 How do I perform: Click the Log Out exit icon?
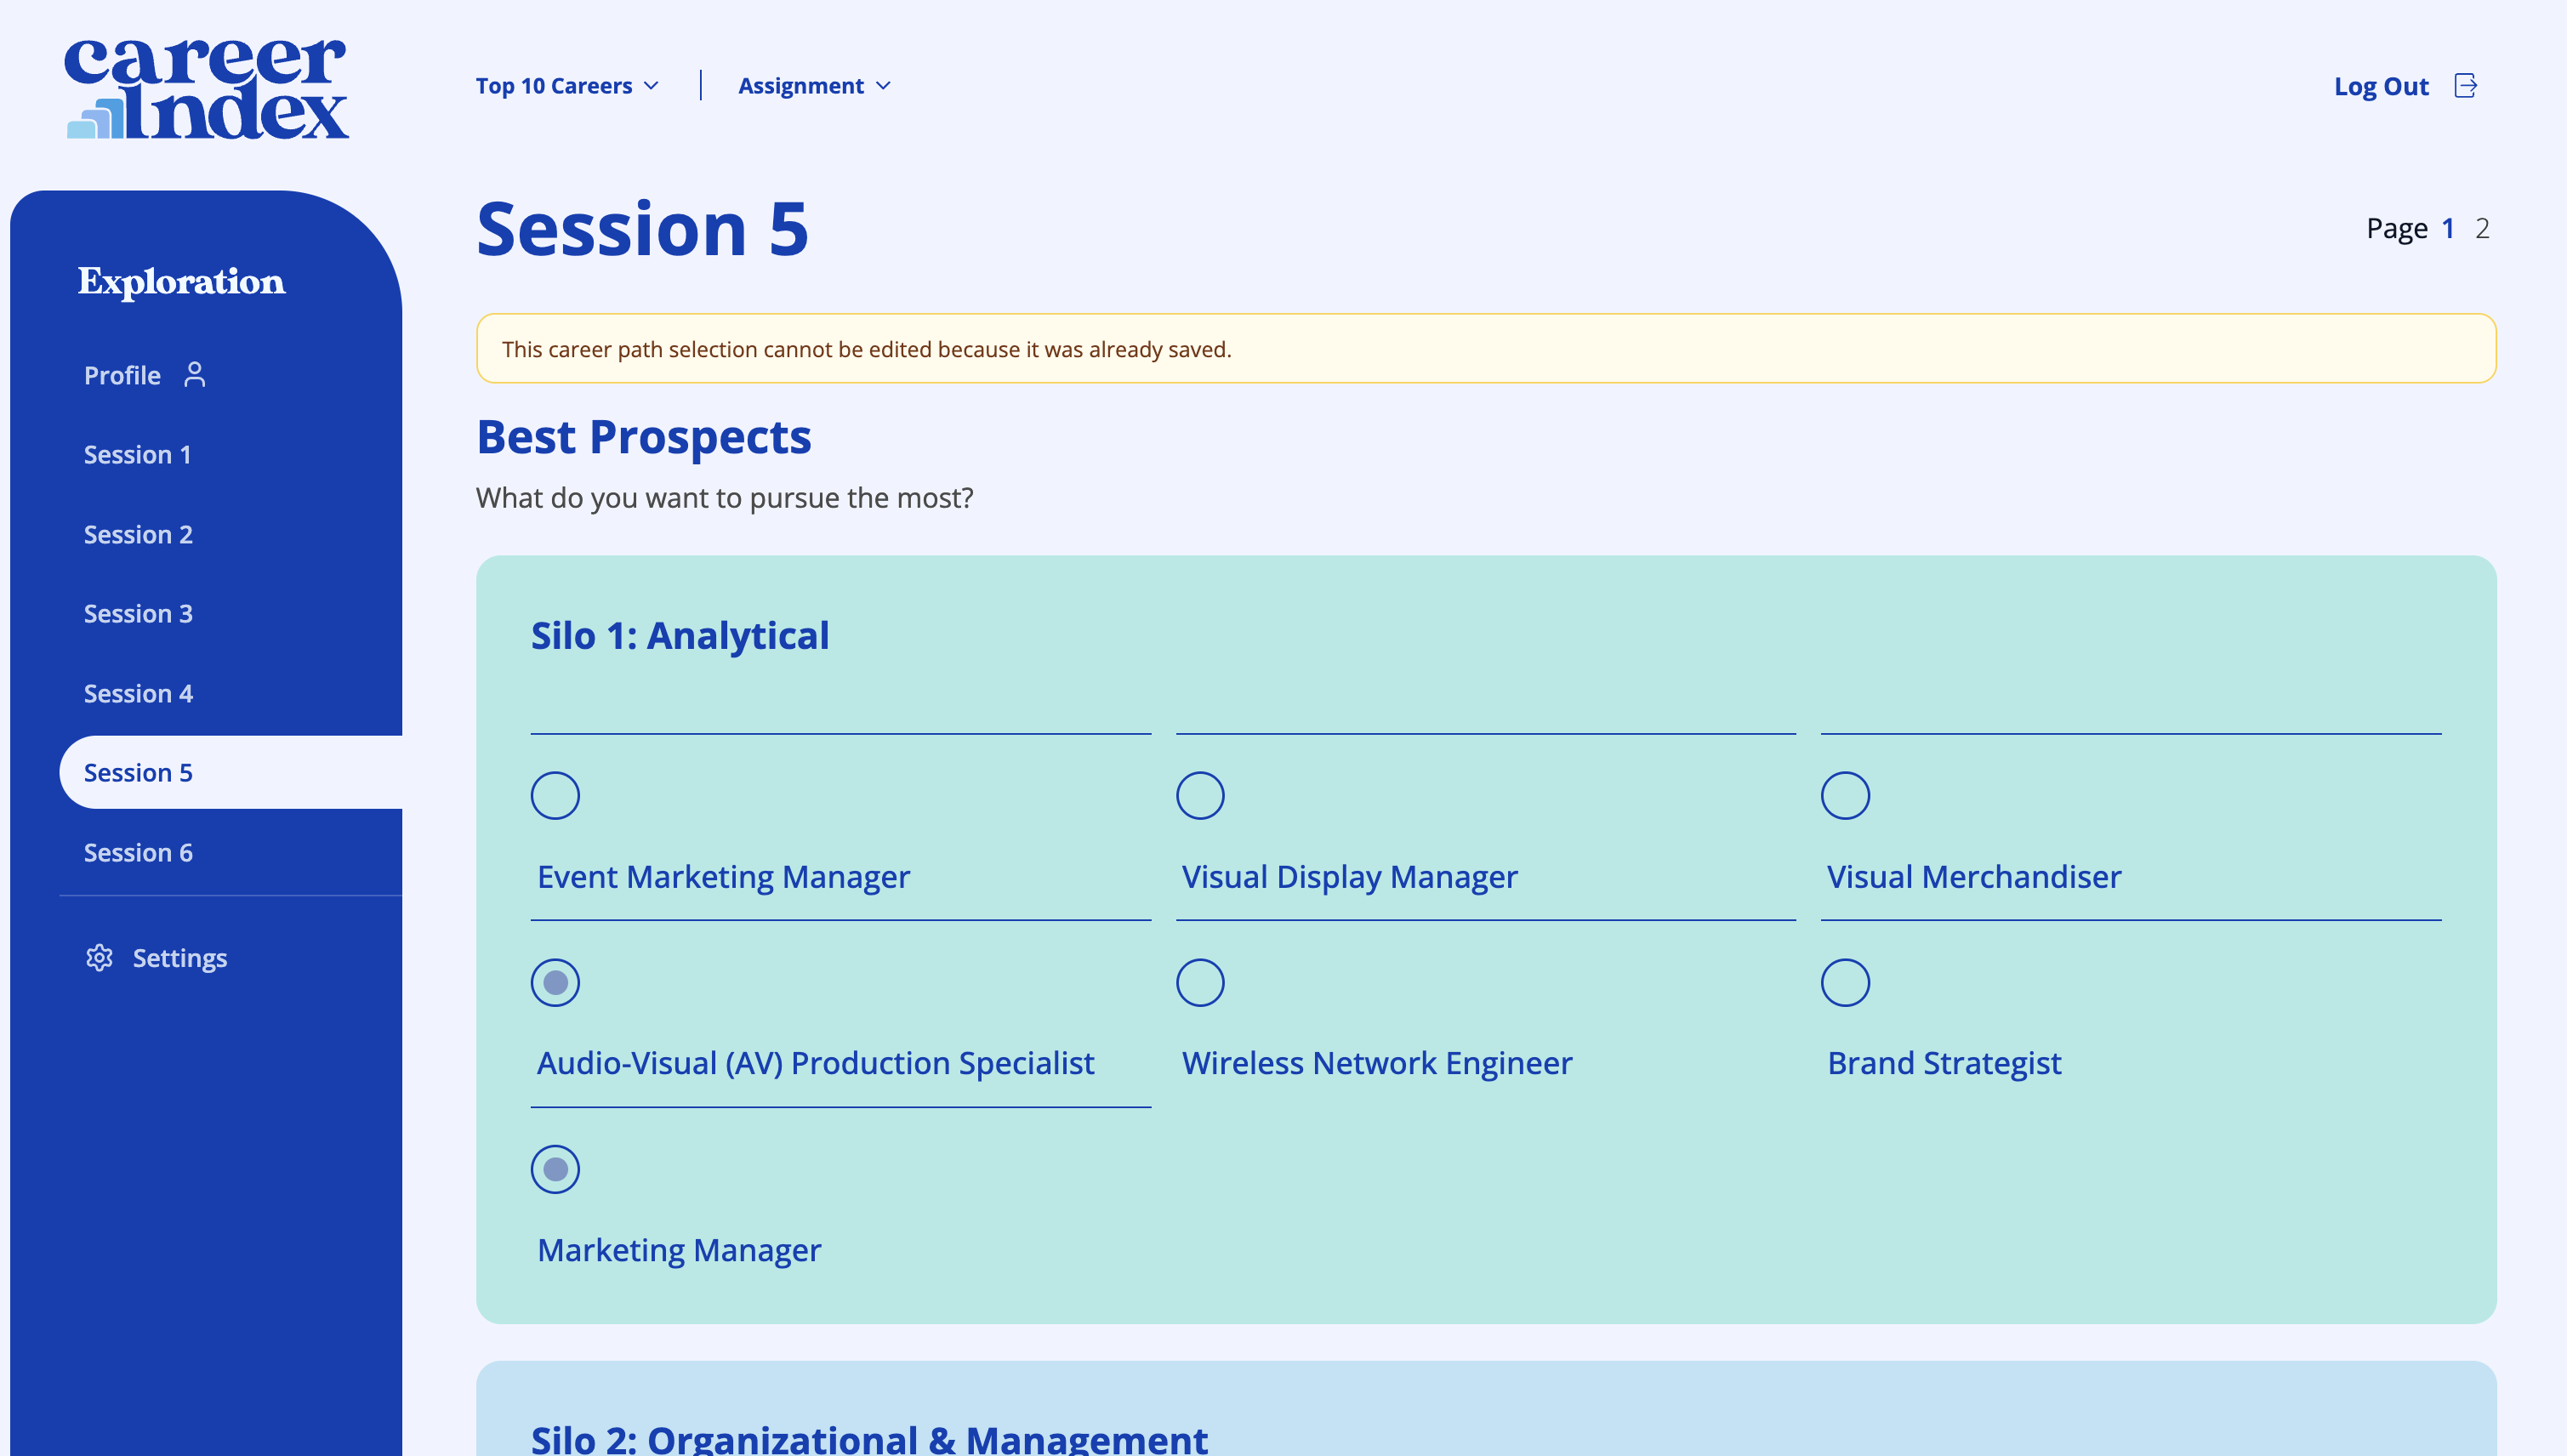(x=2465, y=86)
